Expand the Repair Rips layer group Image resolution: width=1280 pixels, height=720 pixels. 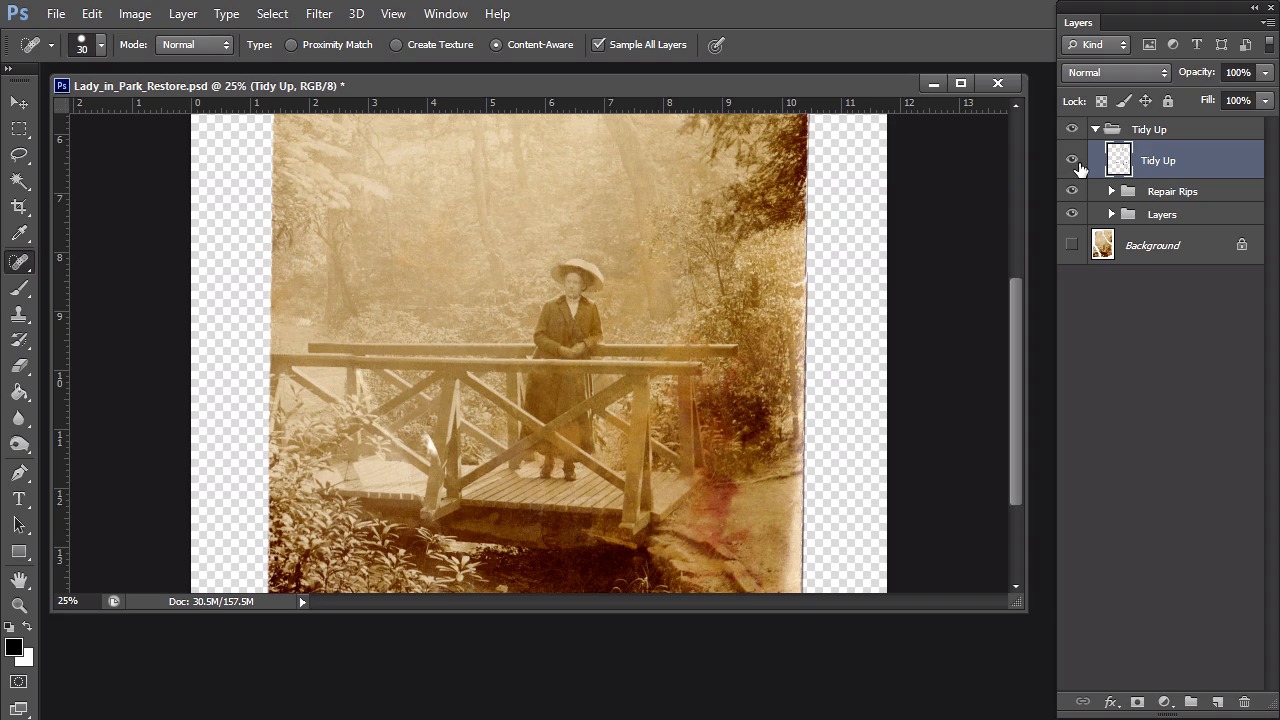click(1111, 191)
